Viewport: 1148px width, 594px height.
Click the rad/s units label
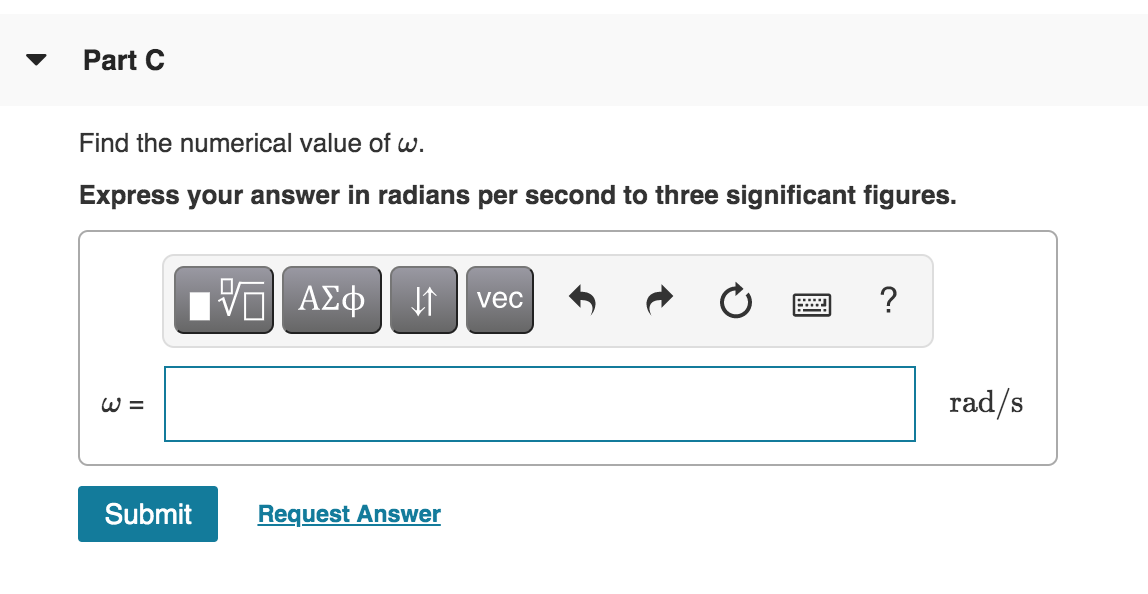point(984,402)
